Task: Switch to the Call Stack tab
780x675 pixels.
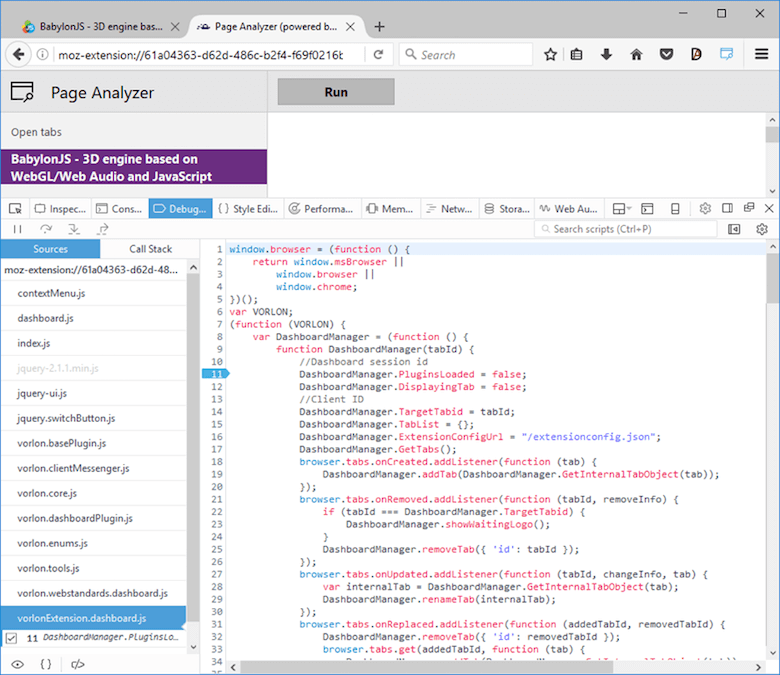Action: point(150,249)
